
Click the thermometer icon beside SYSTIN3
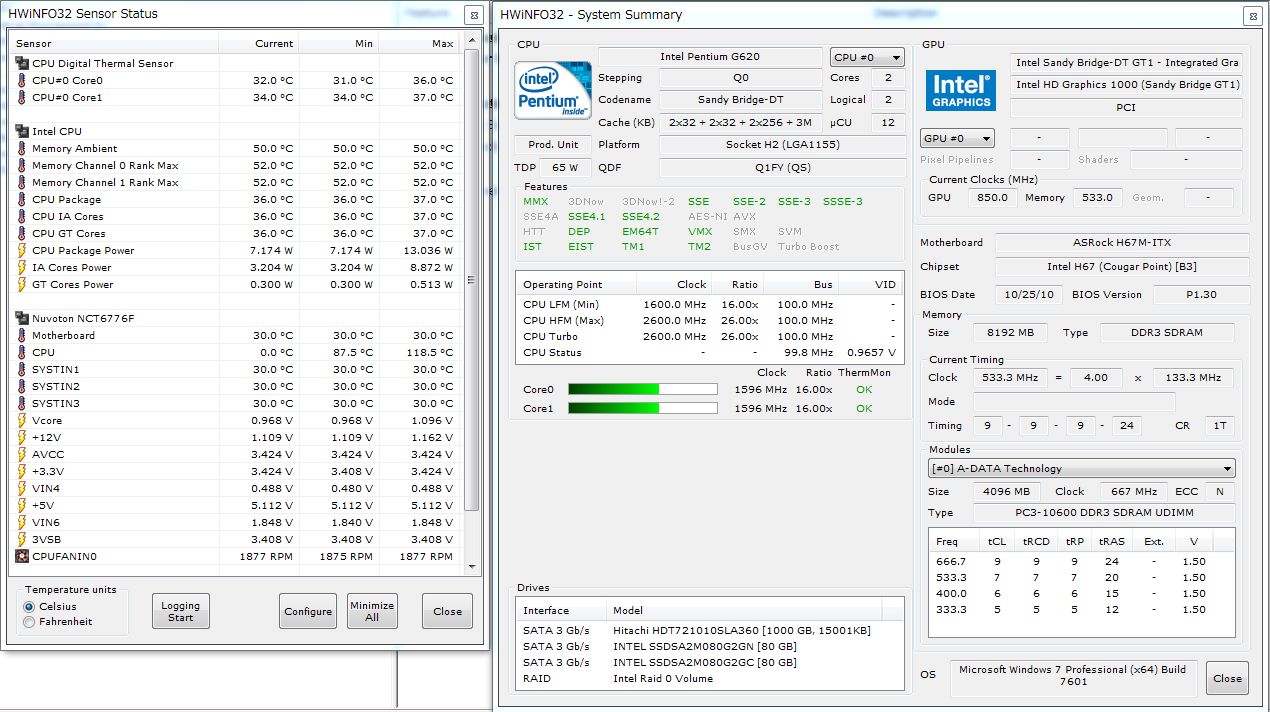tap(22, 403)
